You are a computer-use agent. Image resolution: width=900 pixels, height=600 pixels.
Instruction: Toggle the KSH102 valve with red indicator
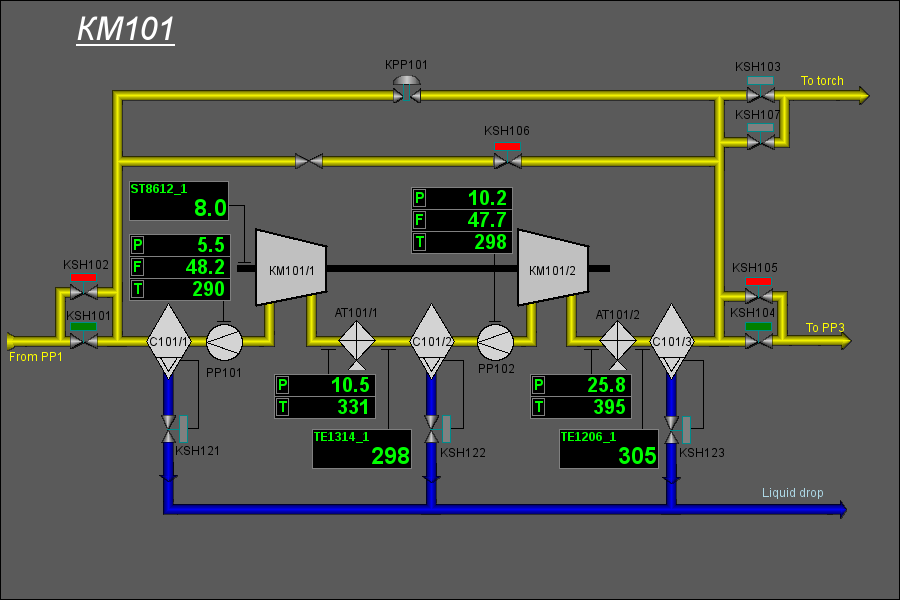coord(84,292)
